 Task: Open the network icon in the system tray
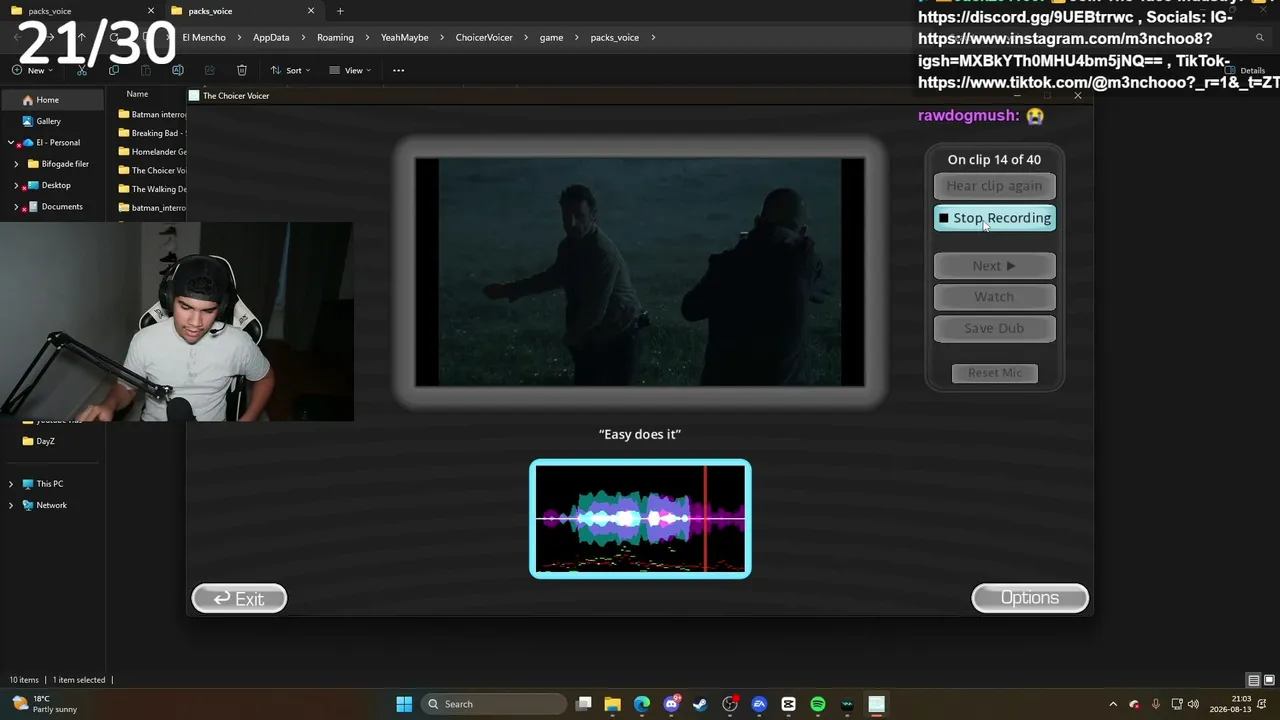[x=1176, y=704]
